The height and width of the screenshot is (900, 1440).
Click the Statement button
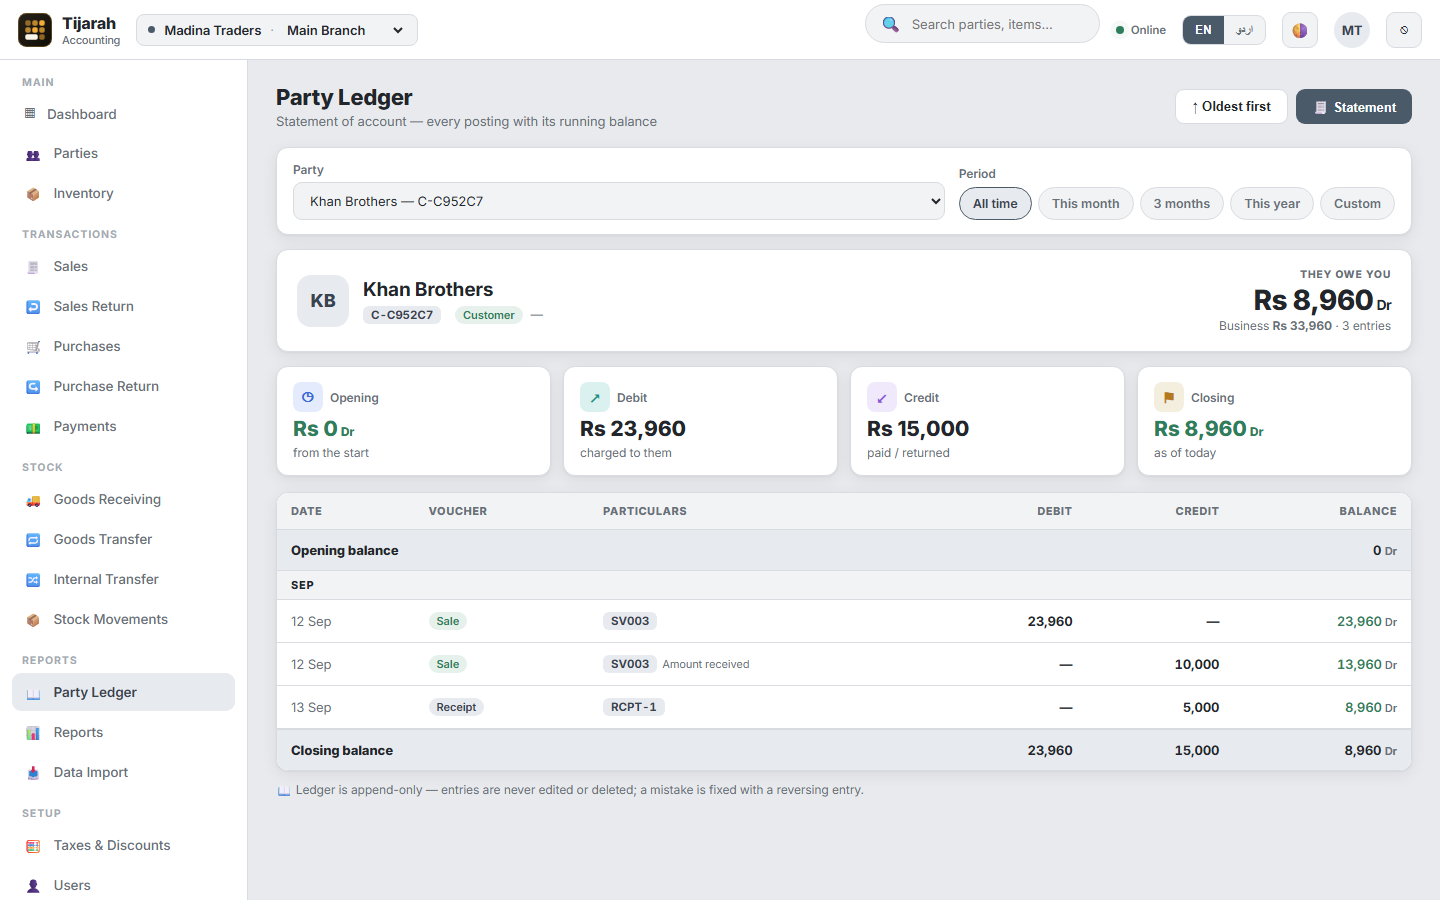(1354, 107)
